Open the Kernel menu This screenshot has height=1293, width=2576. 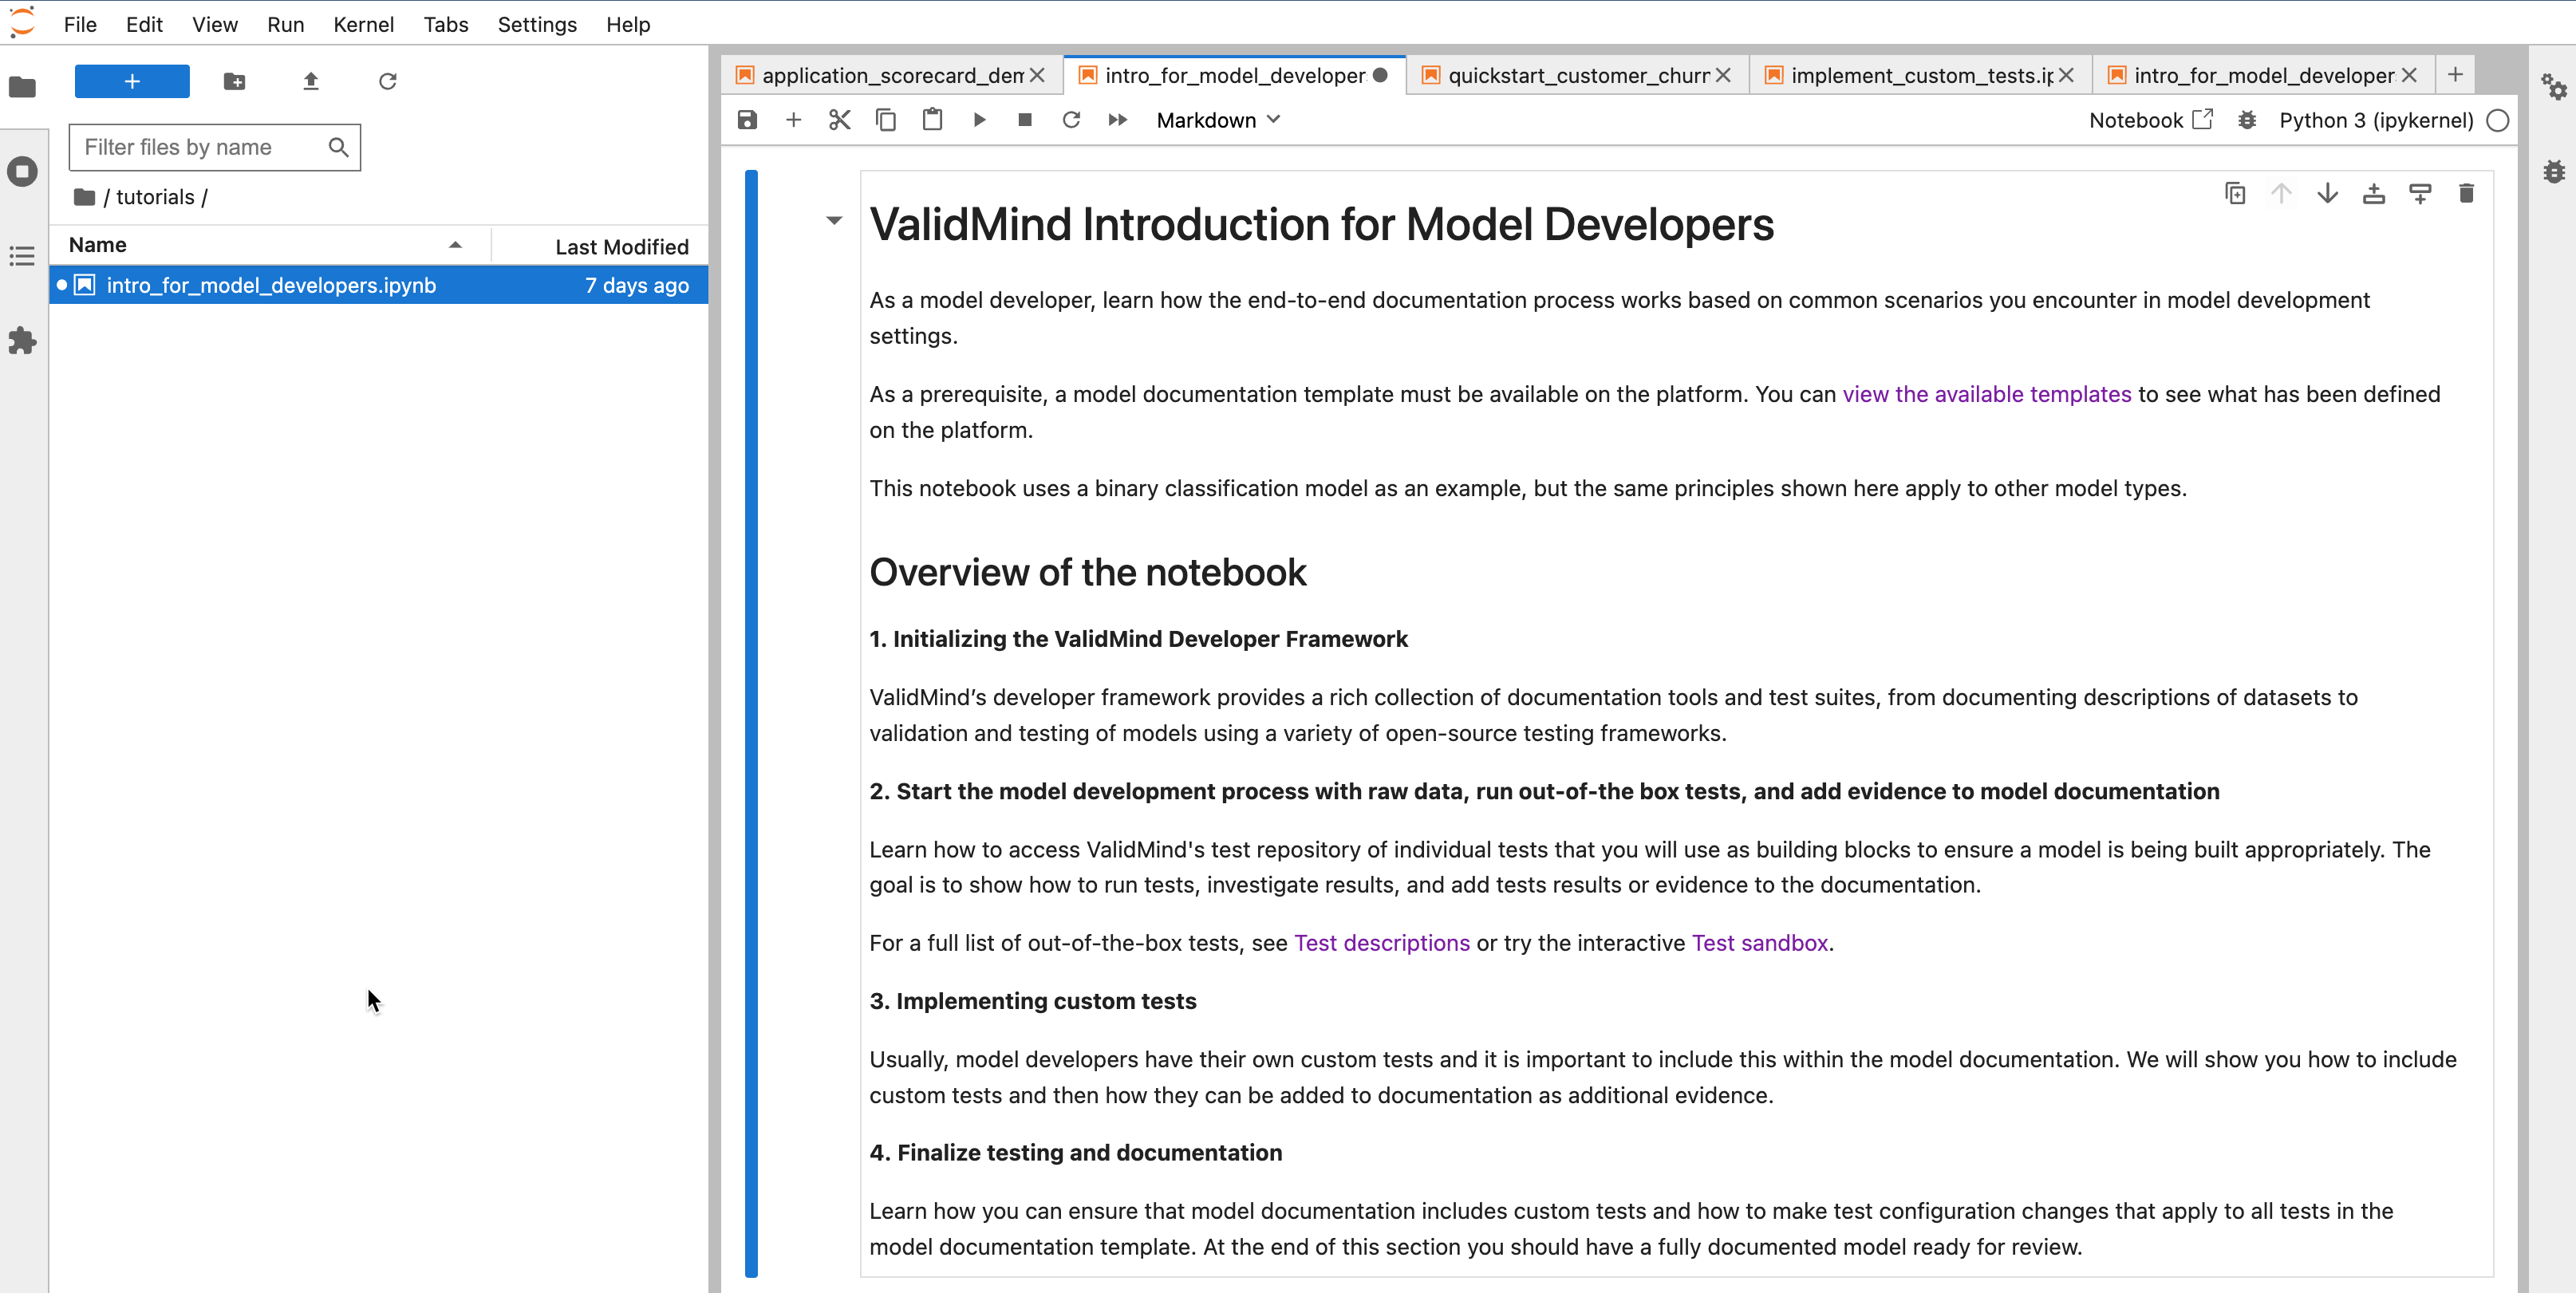tap(363, 25)
